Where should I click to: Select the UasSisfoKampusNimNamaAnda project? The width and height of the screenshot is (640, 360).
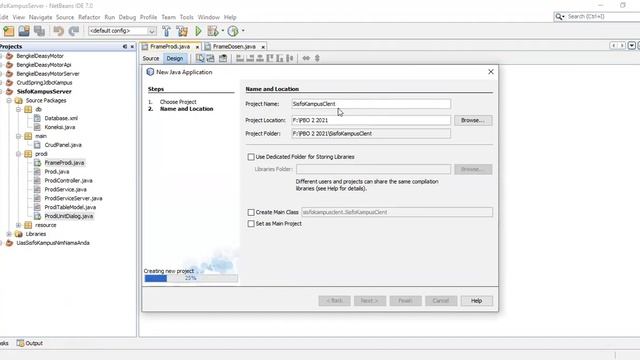click(53, 243)
